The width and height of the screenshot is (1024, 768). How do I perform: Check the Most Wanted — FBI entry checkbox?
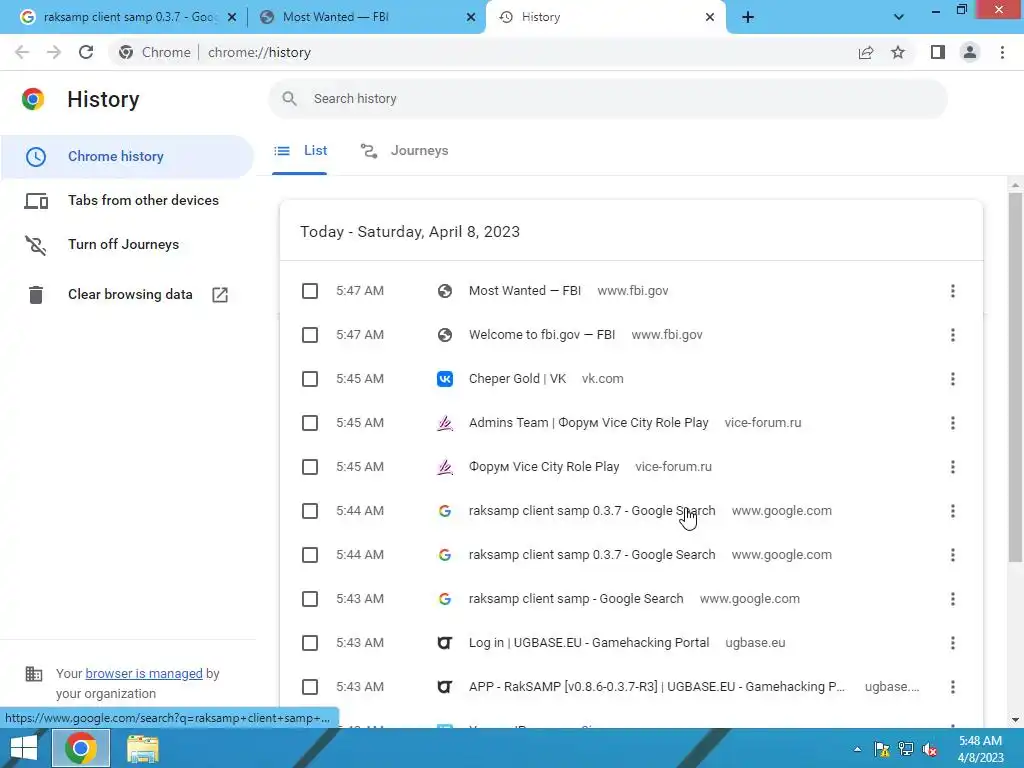(x=310, y=291)
